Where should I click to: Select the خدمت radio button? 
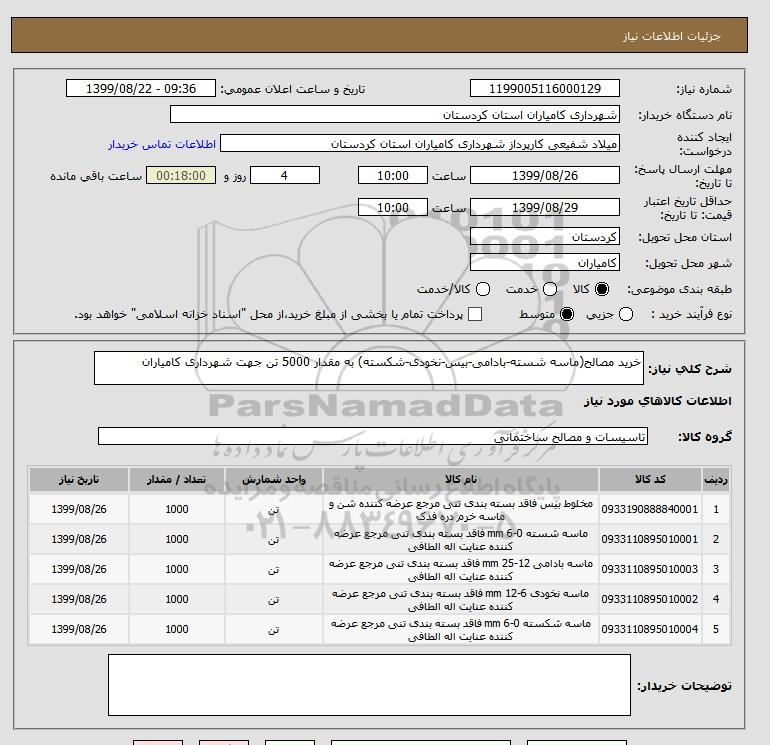[550, 289]
